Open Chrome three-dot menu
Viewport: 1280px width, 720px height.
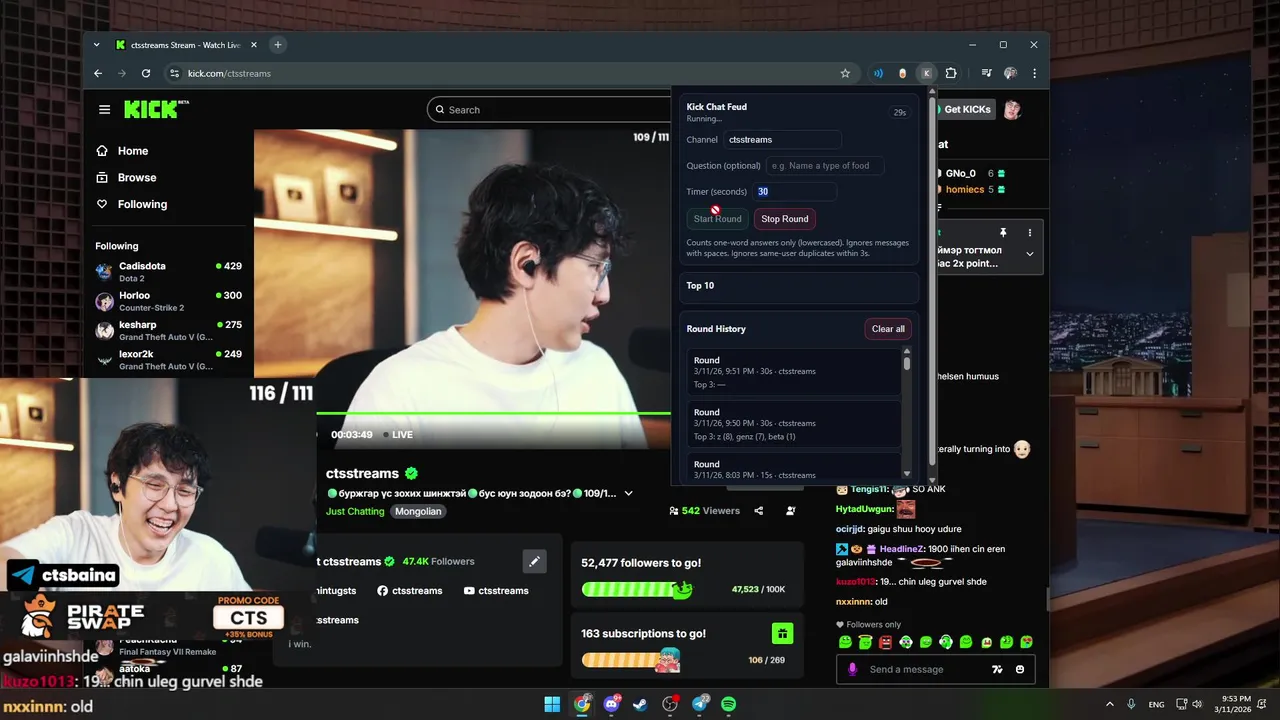[1034, 73]
